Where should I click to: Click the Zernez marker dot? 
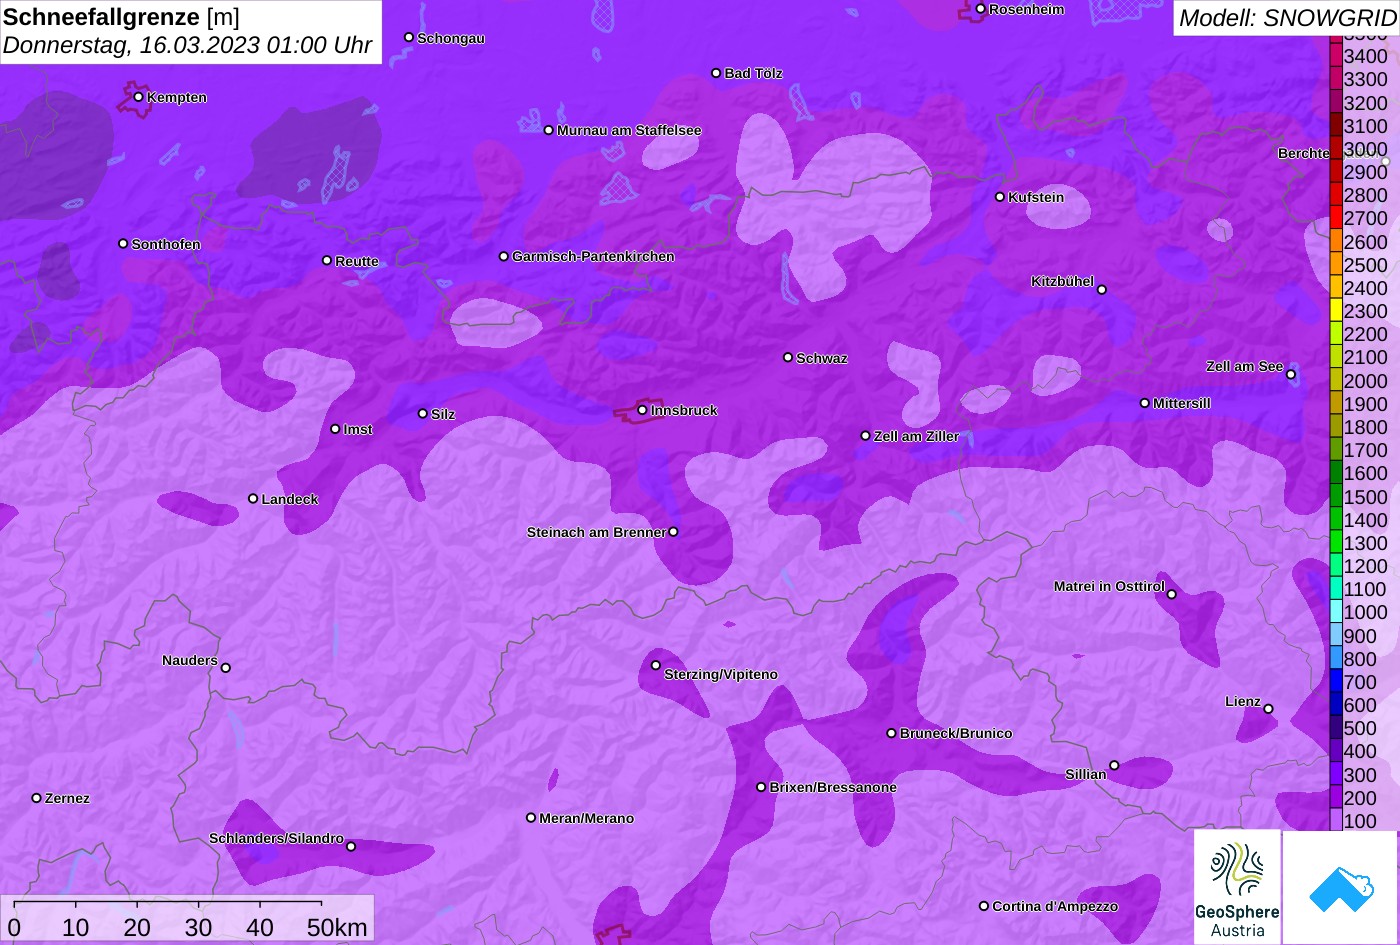click(37, 798)
